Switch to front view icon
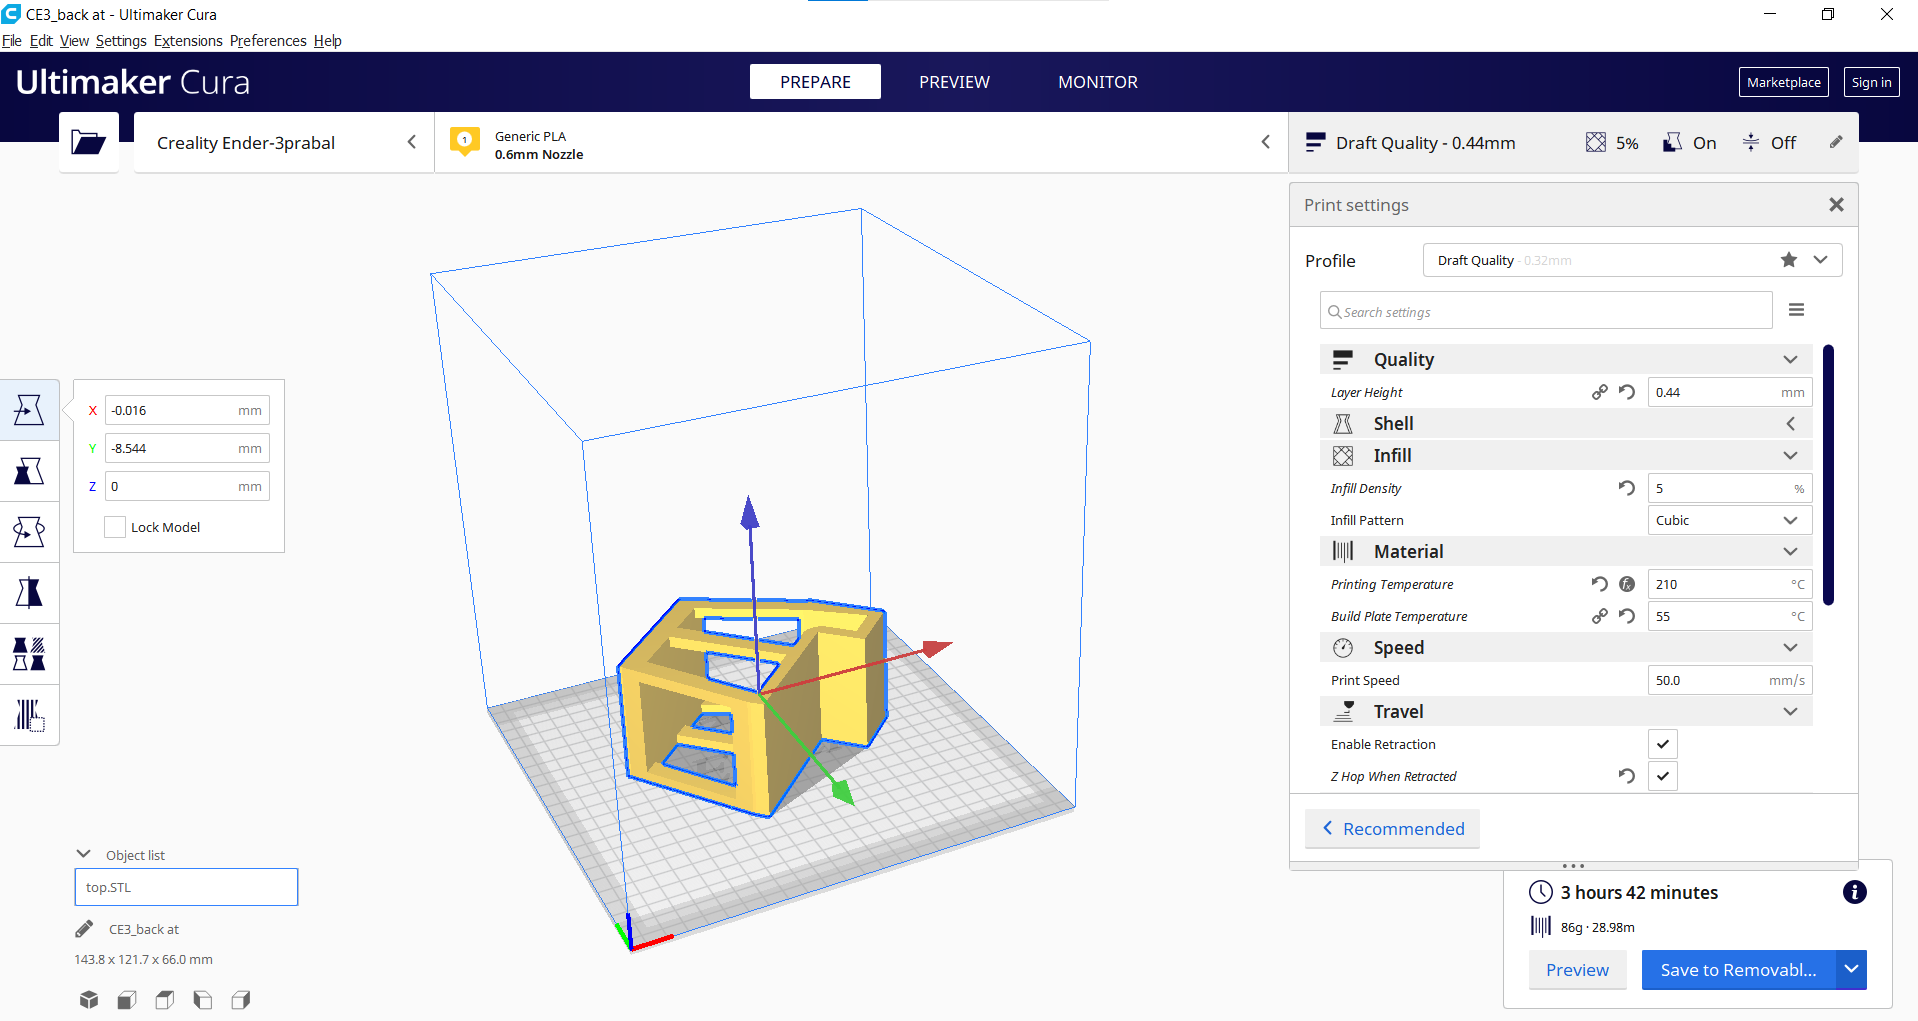 coord(127,999)
